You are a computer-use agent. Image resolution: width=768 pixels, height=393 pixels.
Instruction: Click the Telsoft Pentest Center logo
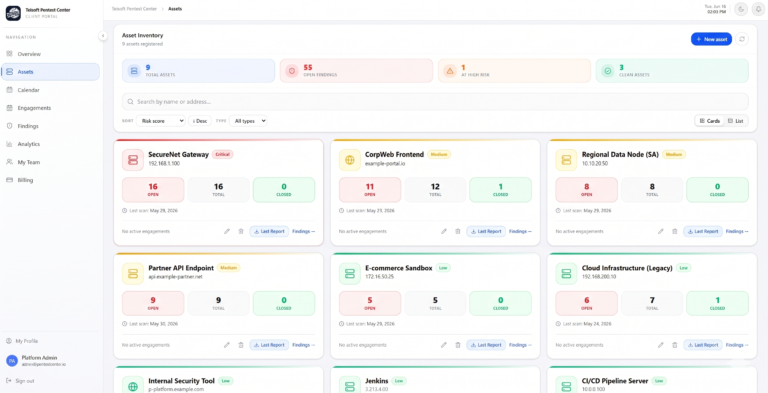pos(13,13)
